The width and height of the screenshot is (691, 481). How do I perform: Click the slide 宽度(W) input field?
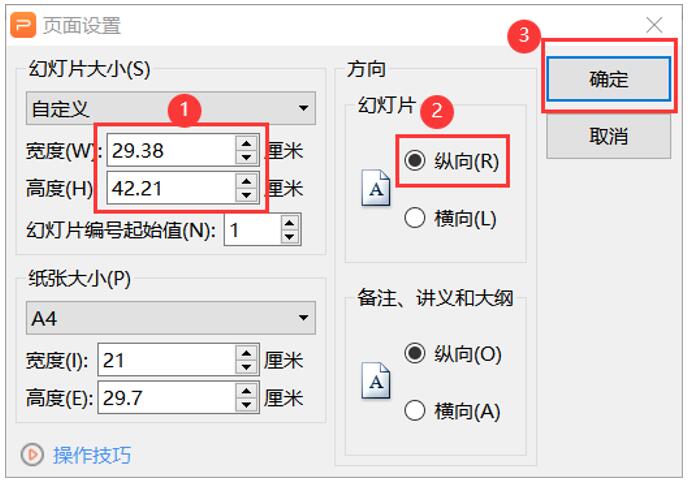tap(168, 151)
